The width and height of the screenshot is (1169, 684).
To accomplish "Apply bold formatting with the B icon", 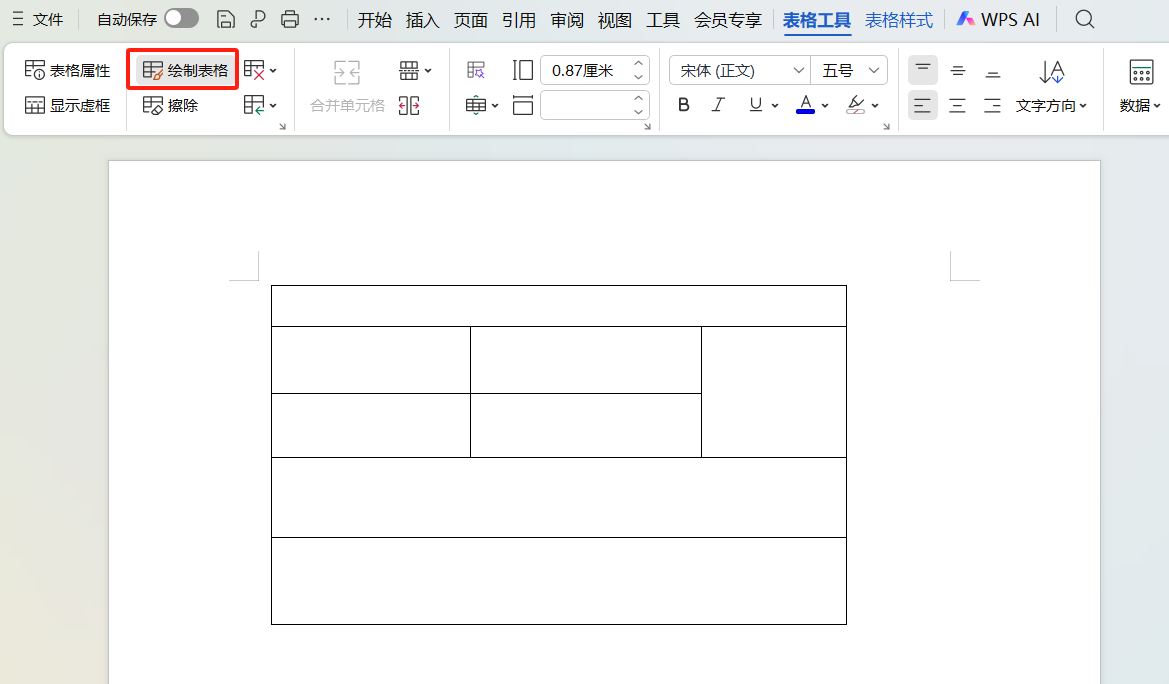I will point(683,104).
